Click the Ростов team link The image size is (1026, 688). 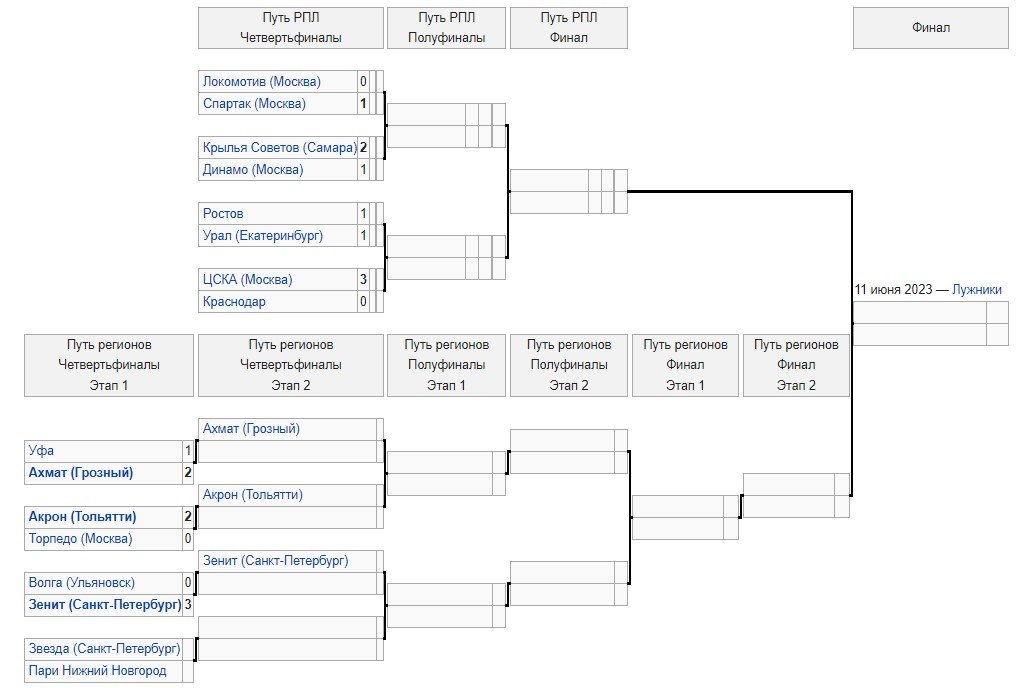point(223,213)
